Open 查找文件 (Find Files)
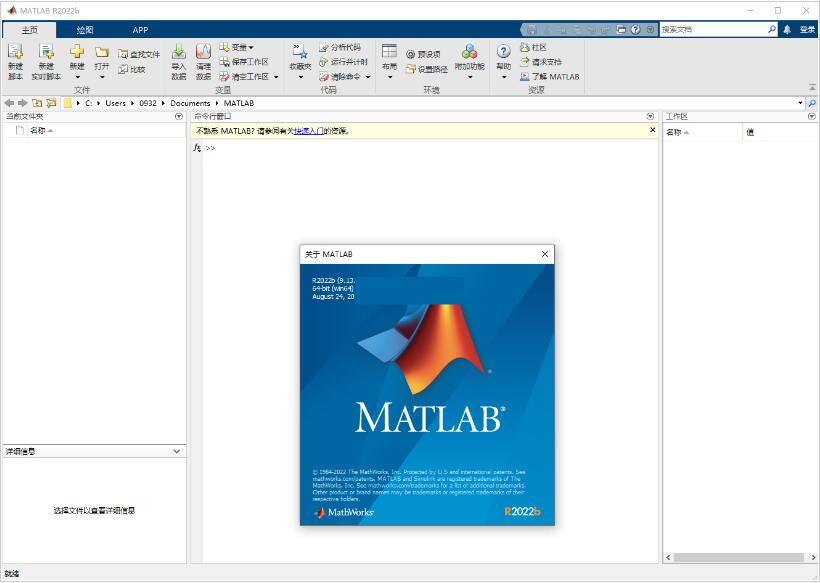This screenshot has height=583, width=820. click(x=139, y=54)
